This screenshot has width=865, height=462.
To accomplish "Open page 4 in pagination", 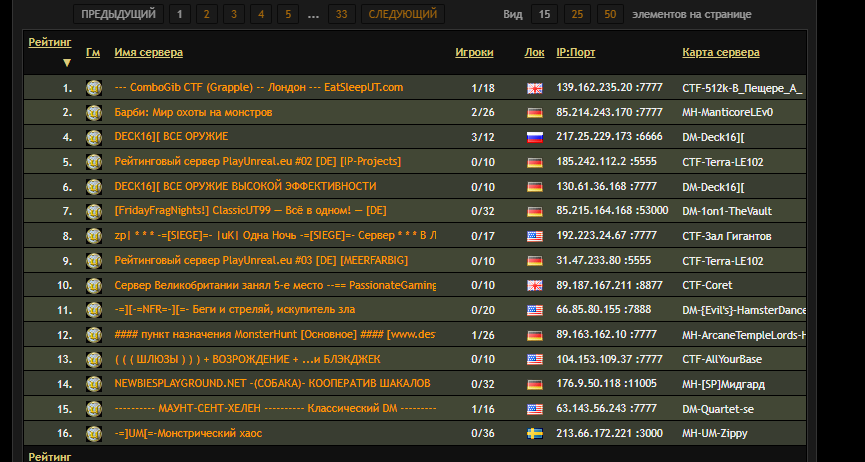I will (x=261, y=14).
